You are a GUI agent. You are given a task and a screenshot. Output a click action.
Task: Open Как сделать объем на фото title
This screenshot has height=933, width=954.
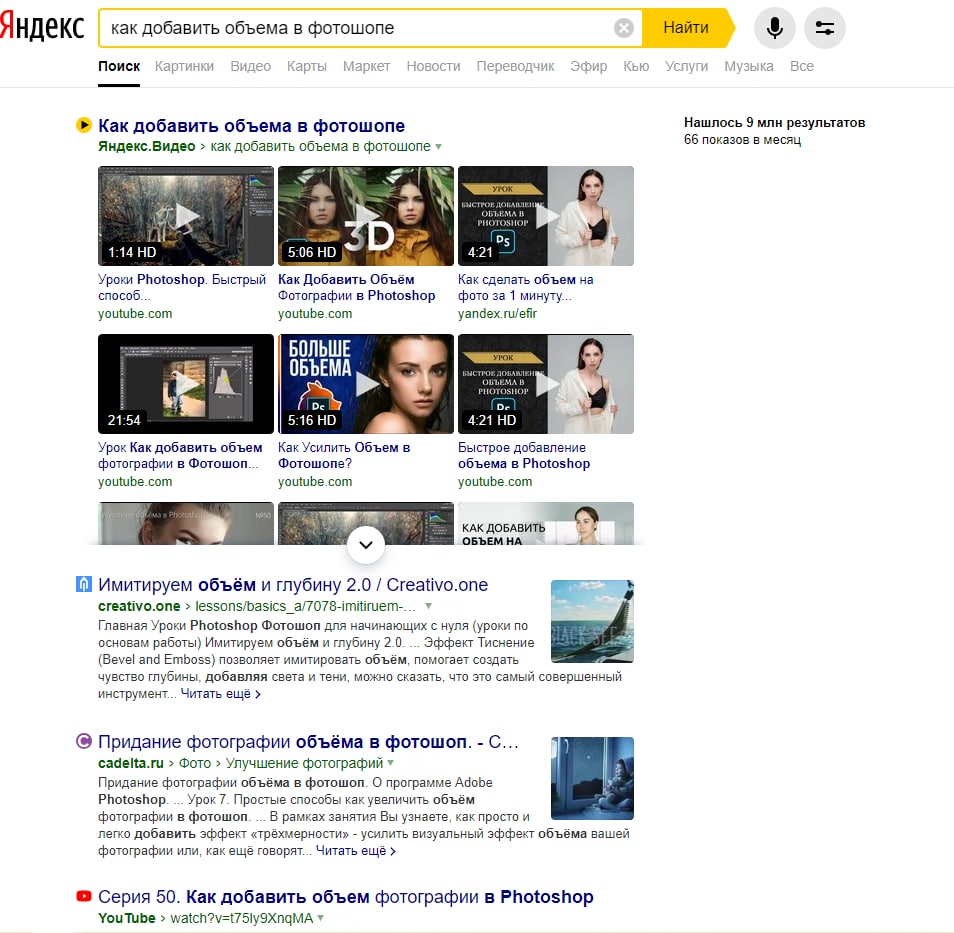point(526,287)
